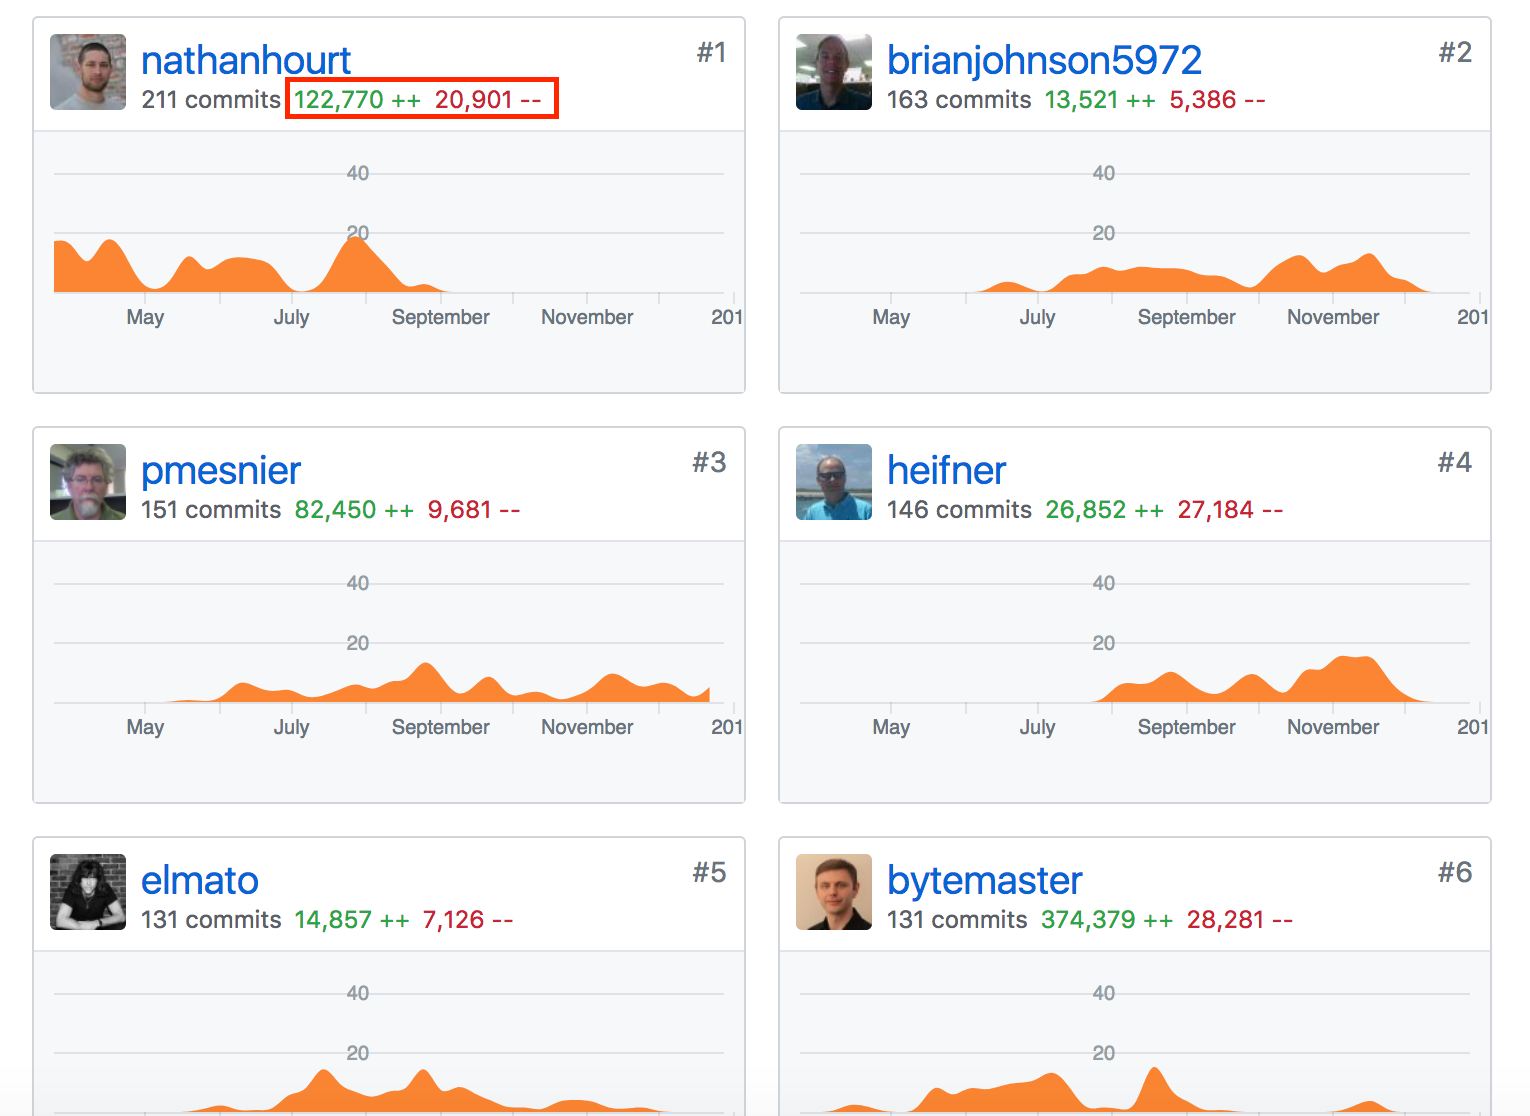View pmesnier's 151 commits
Screen dimensions: 1530x1116
point(211,510)
